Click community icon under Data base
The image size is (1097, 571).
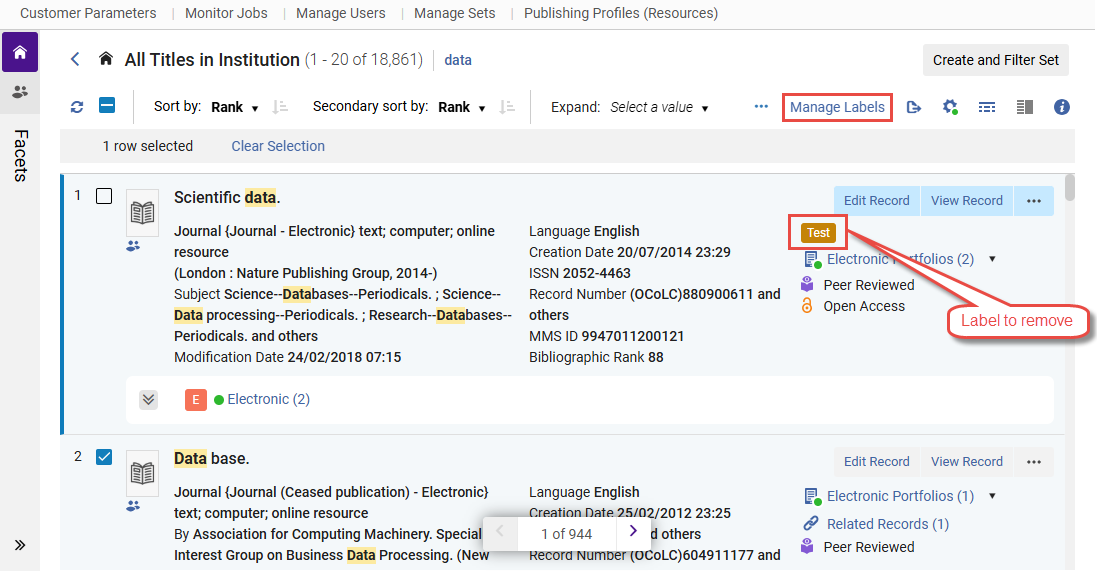tap(133, 506)
